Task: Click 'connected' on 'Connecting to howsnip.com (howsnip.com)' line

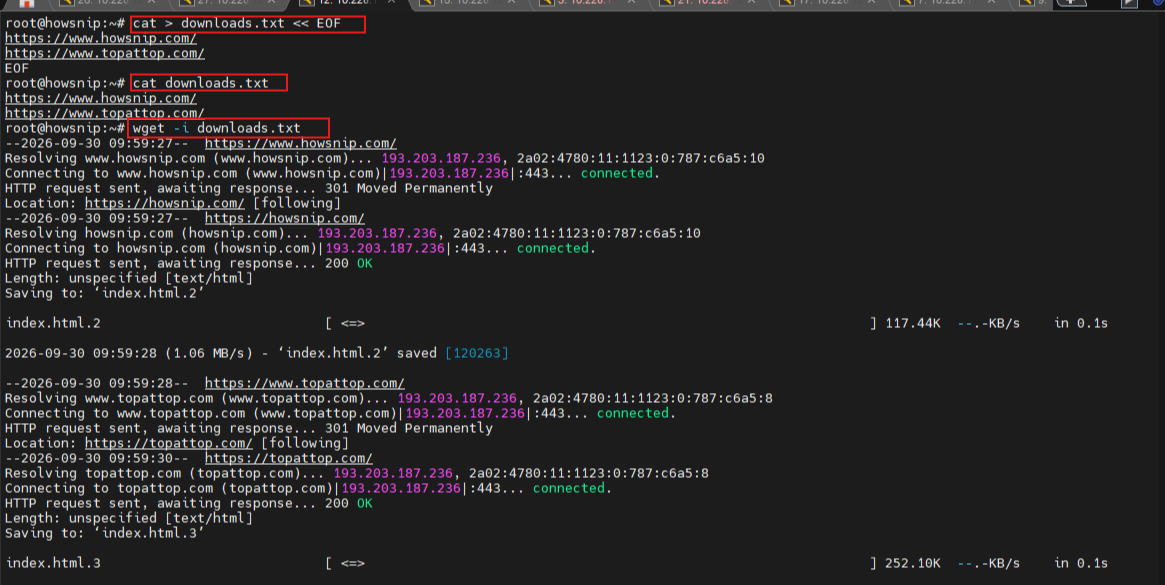Action: [x=553, y=248]
